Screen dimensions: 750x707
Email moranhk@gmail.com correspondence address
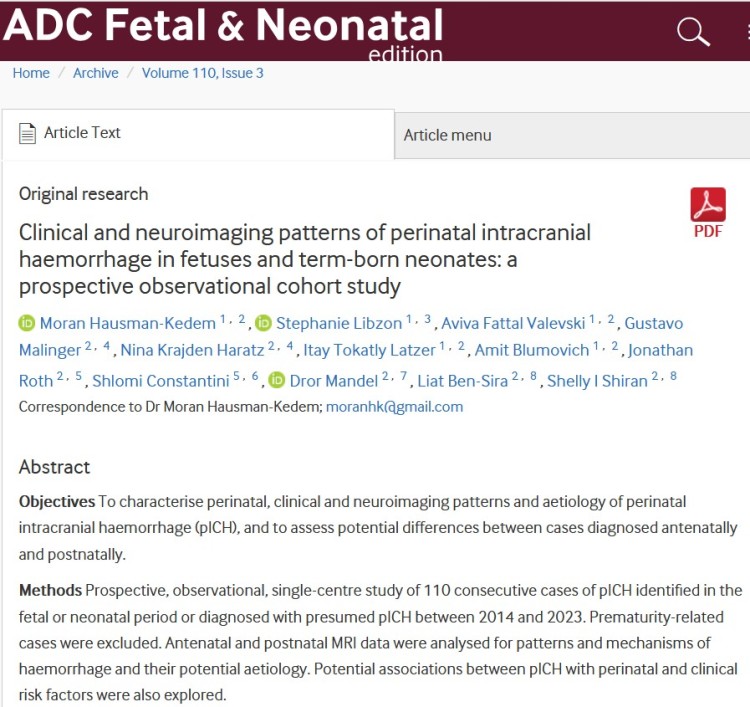(394, 407)
